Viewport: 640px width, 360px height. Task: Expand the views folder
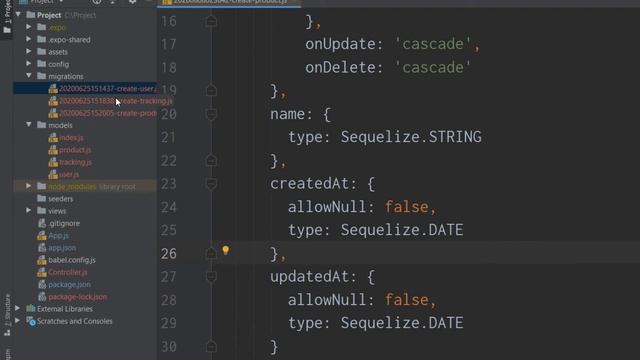[29, 211]
